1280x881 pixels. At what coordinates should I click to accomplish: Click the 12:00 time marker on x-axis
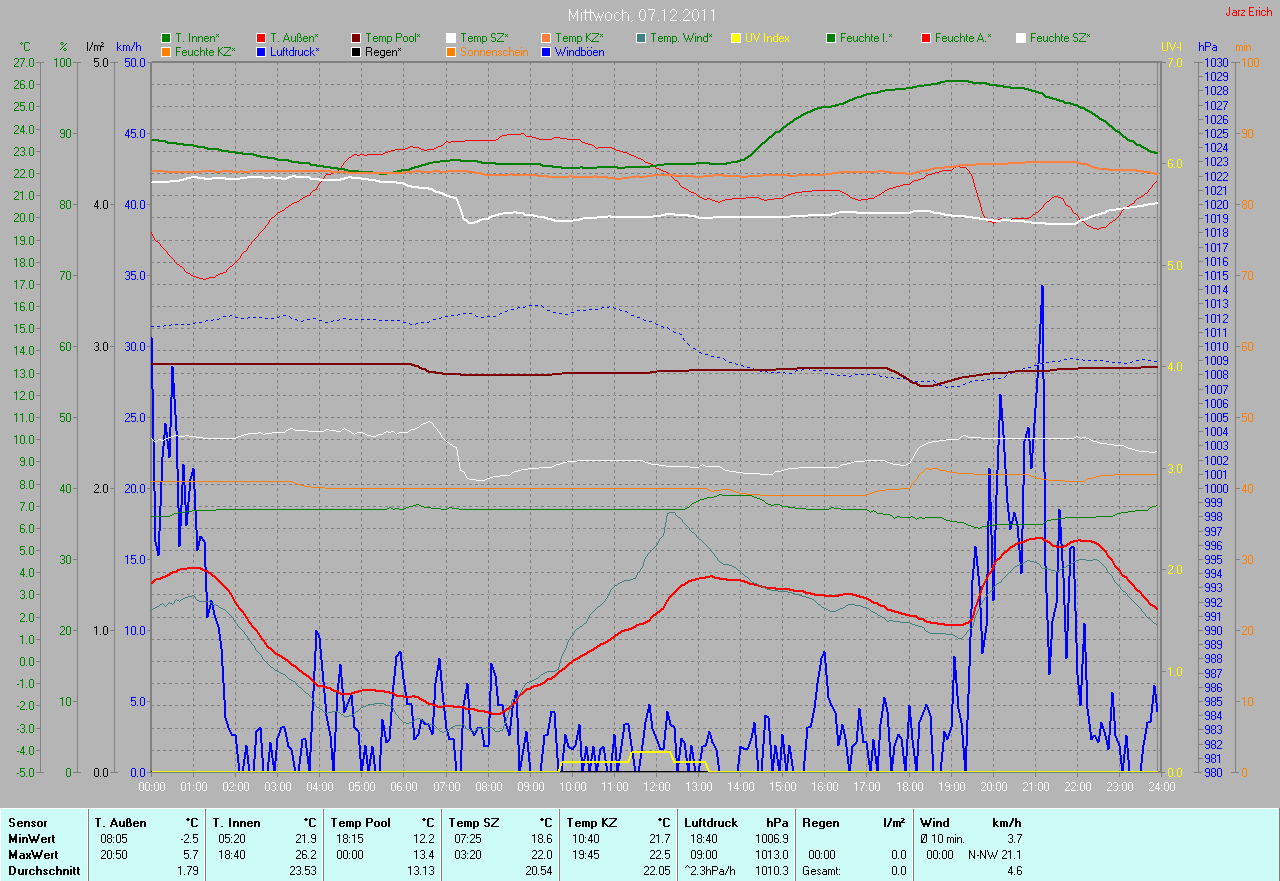click(656, 787)
